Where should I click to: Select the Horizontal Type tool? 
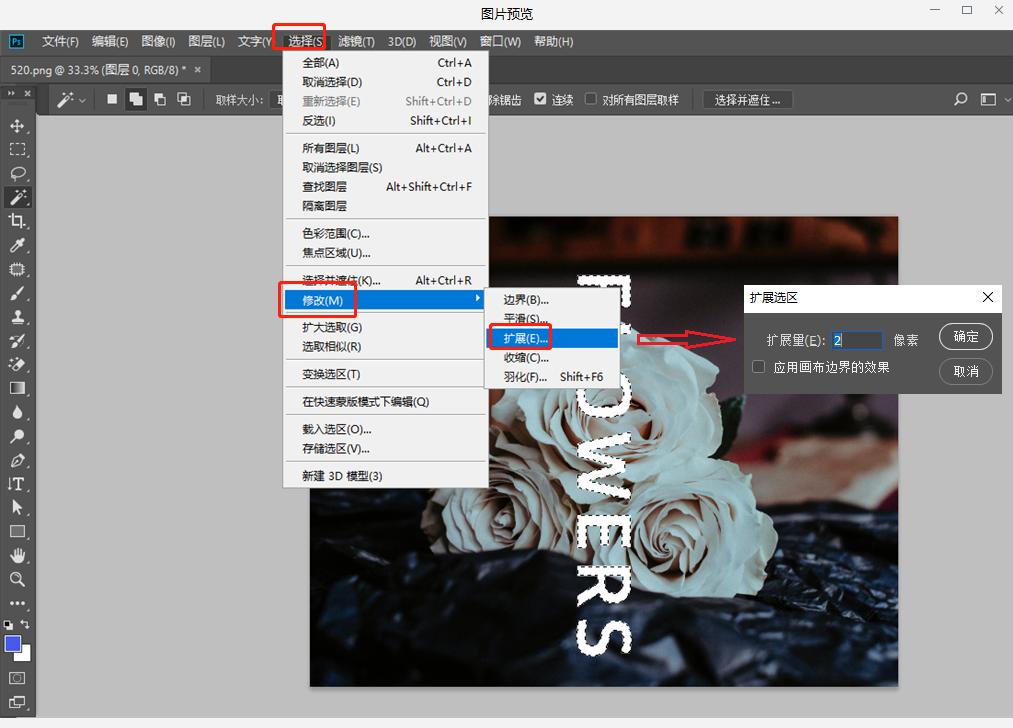[x=17, y=485]
